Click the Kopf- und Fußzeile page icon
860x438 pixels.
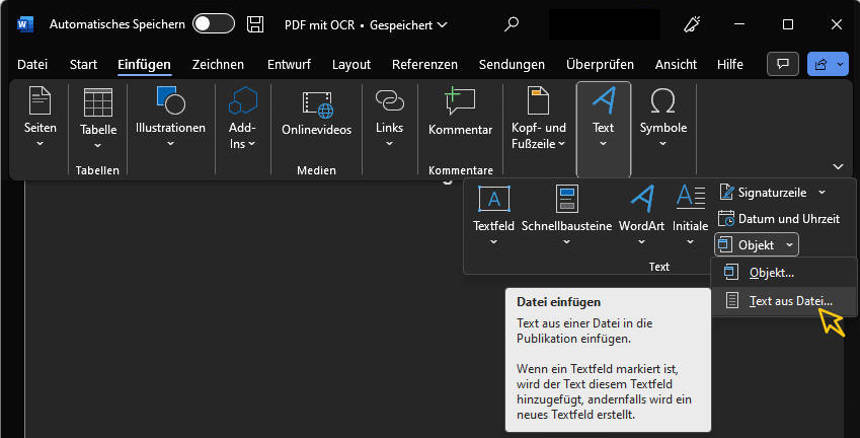tap(538, 101)
